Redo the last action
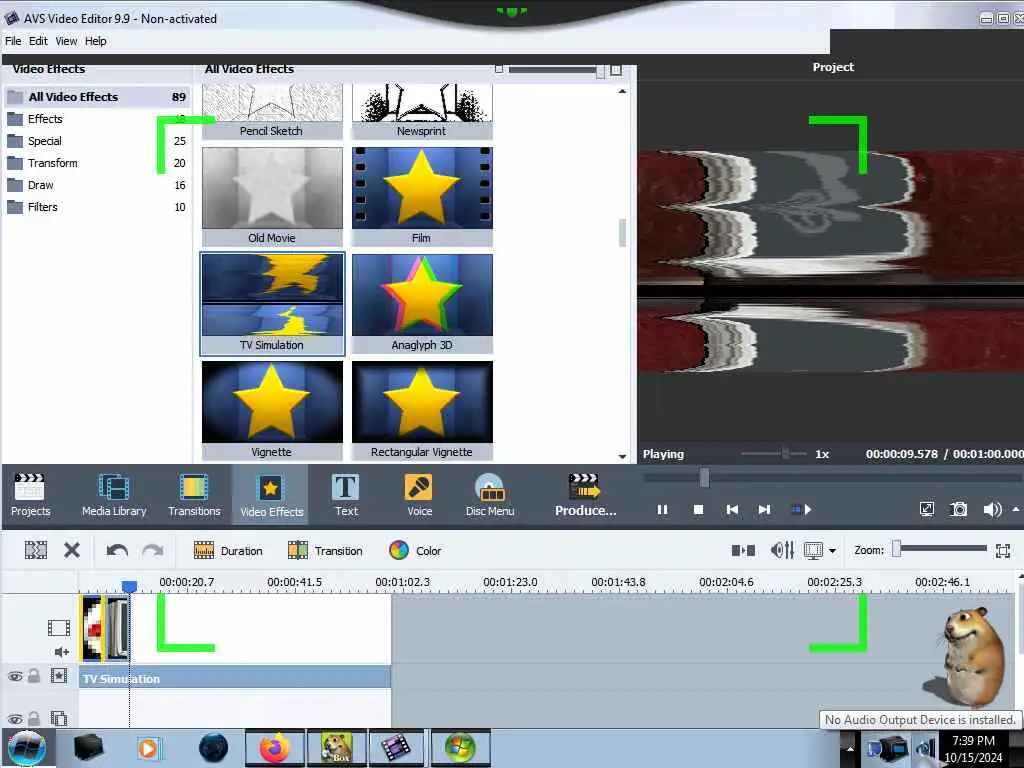 (153, 551)
